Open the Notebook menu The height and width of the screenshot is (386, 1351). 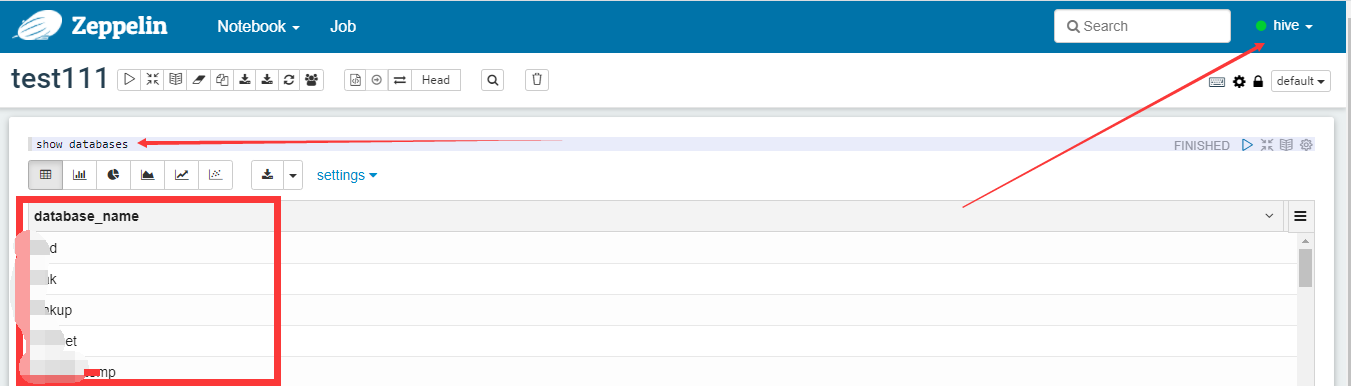[258, 27]
